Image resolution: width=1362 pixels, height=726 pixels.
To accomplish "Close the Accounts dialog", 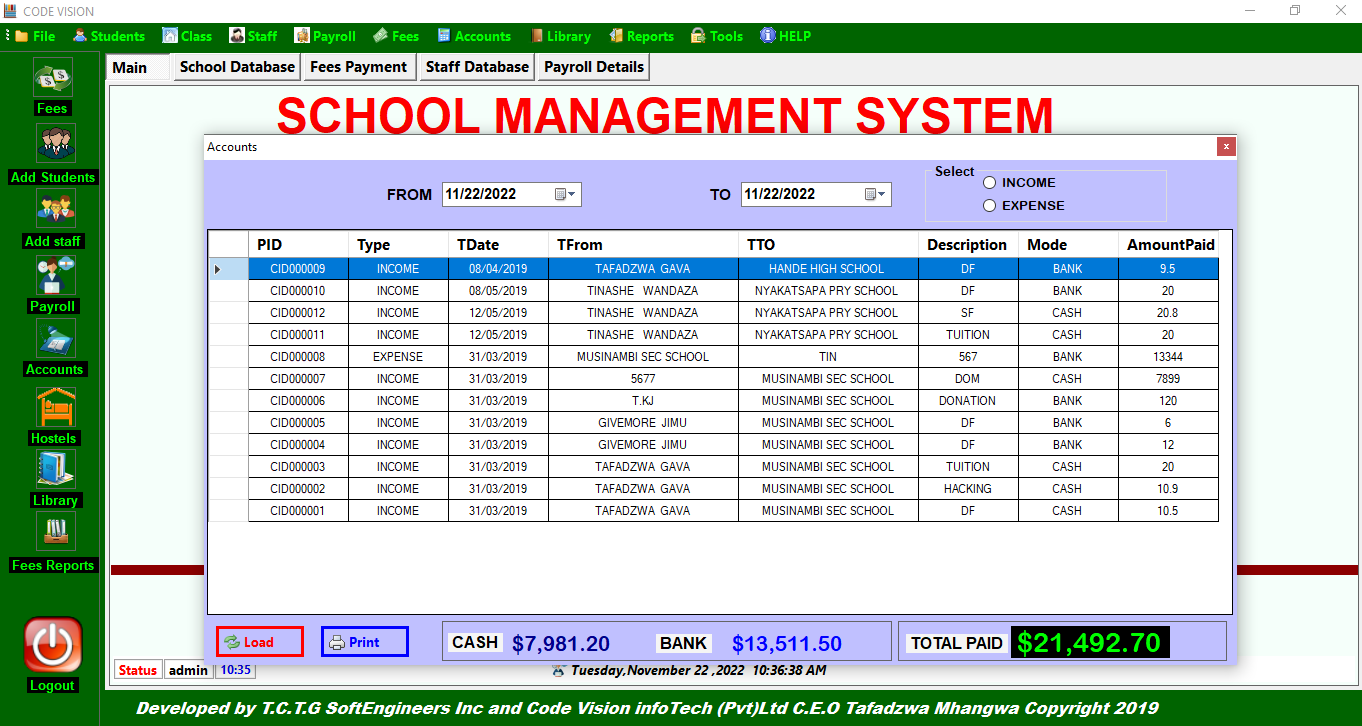I will click(x=1226, y=147).
